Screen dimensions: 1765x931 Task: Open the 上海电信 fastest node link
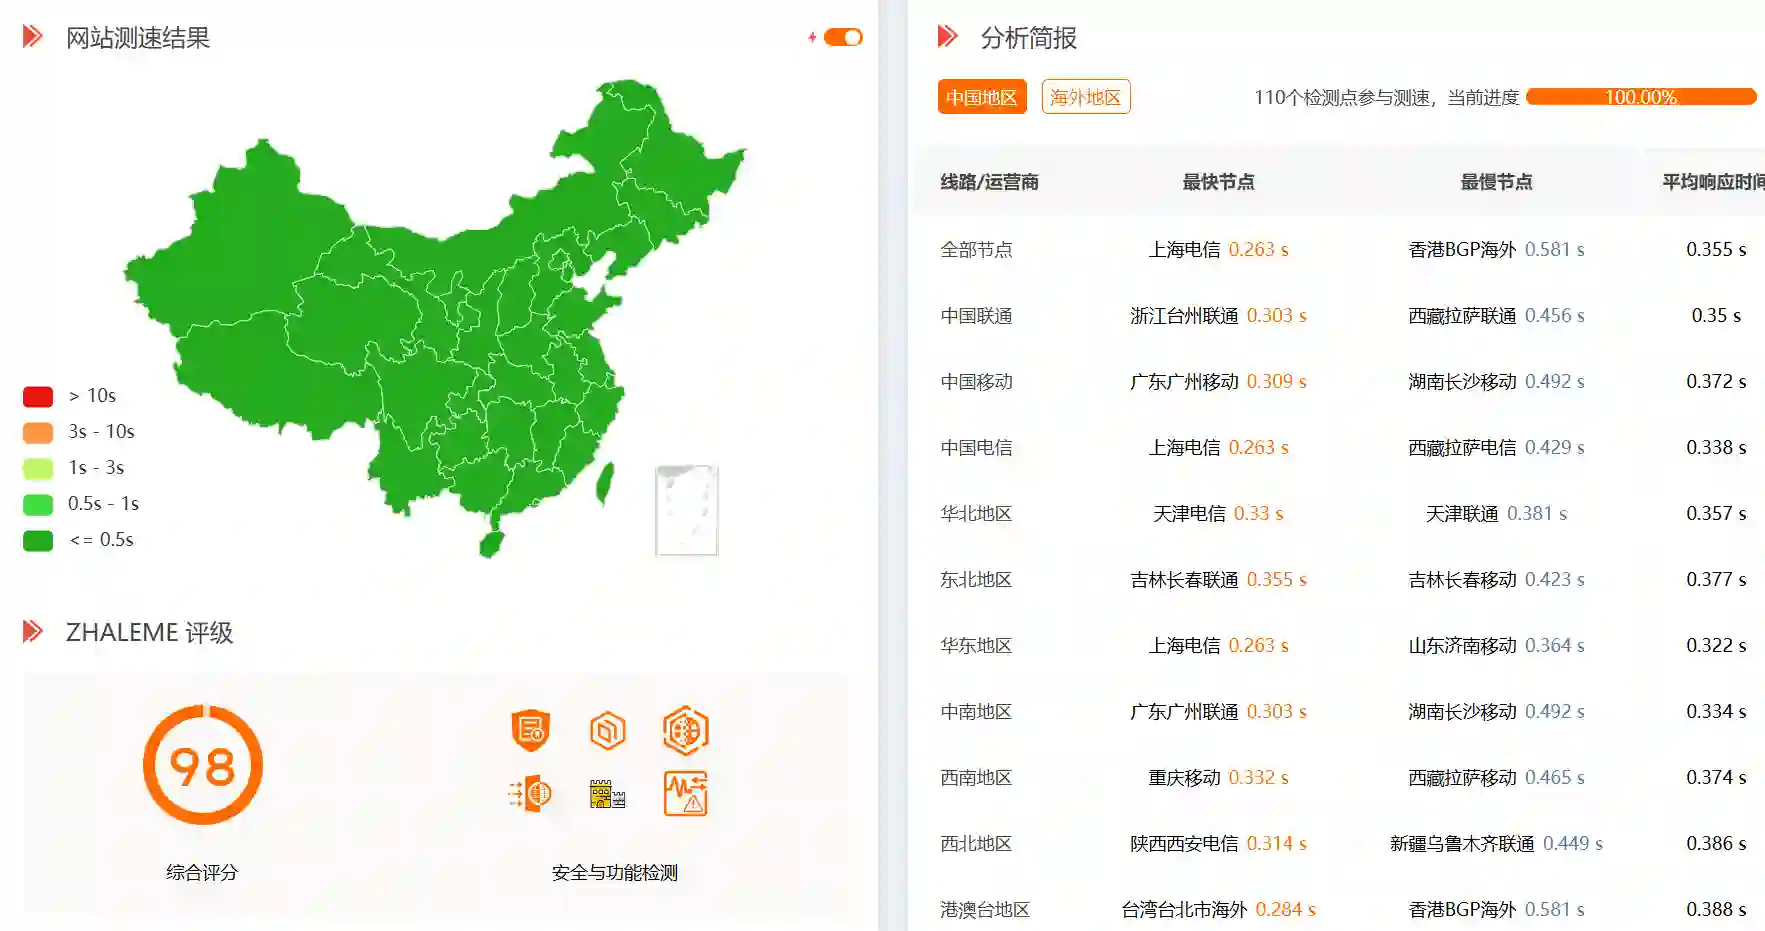[x=1186, y=249]
